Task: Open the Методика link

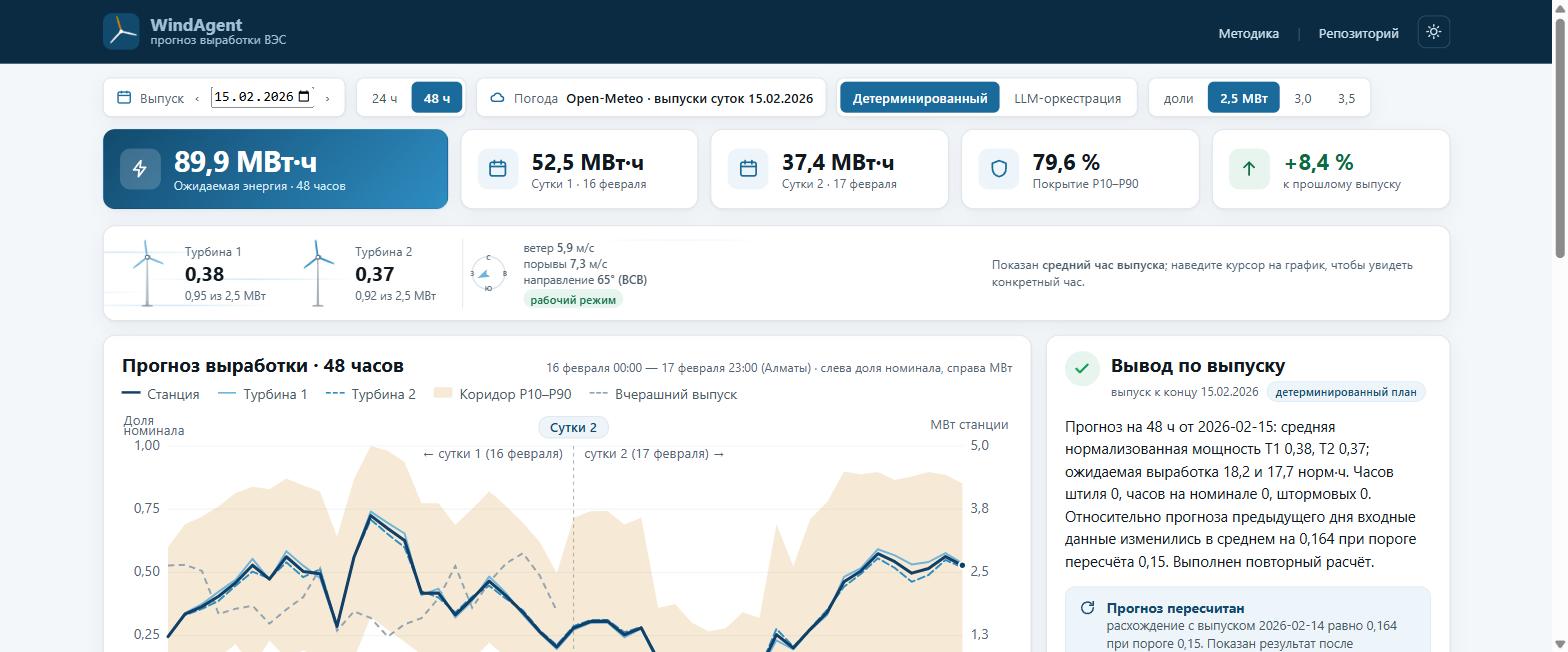Action: (x=1248, y=33)
